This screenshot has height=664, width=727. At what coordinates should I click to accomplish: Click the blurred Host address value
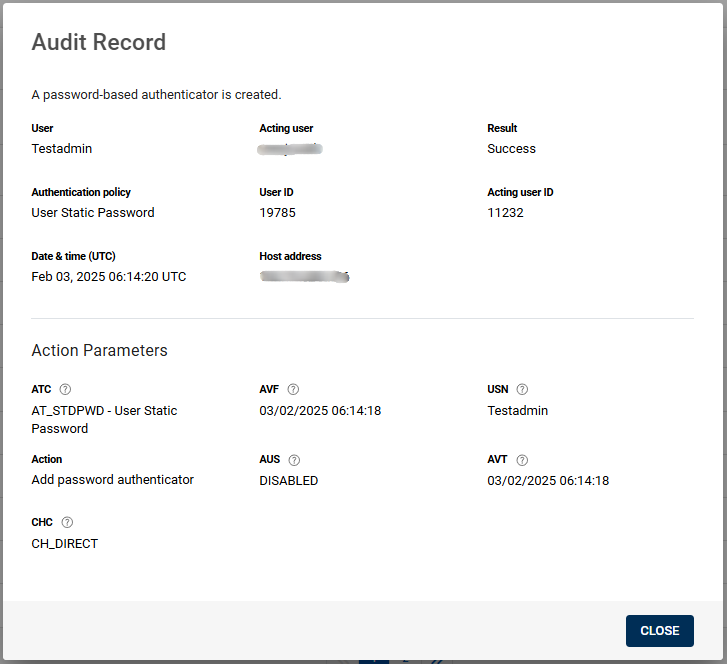[x=303, y=276]
